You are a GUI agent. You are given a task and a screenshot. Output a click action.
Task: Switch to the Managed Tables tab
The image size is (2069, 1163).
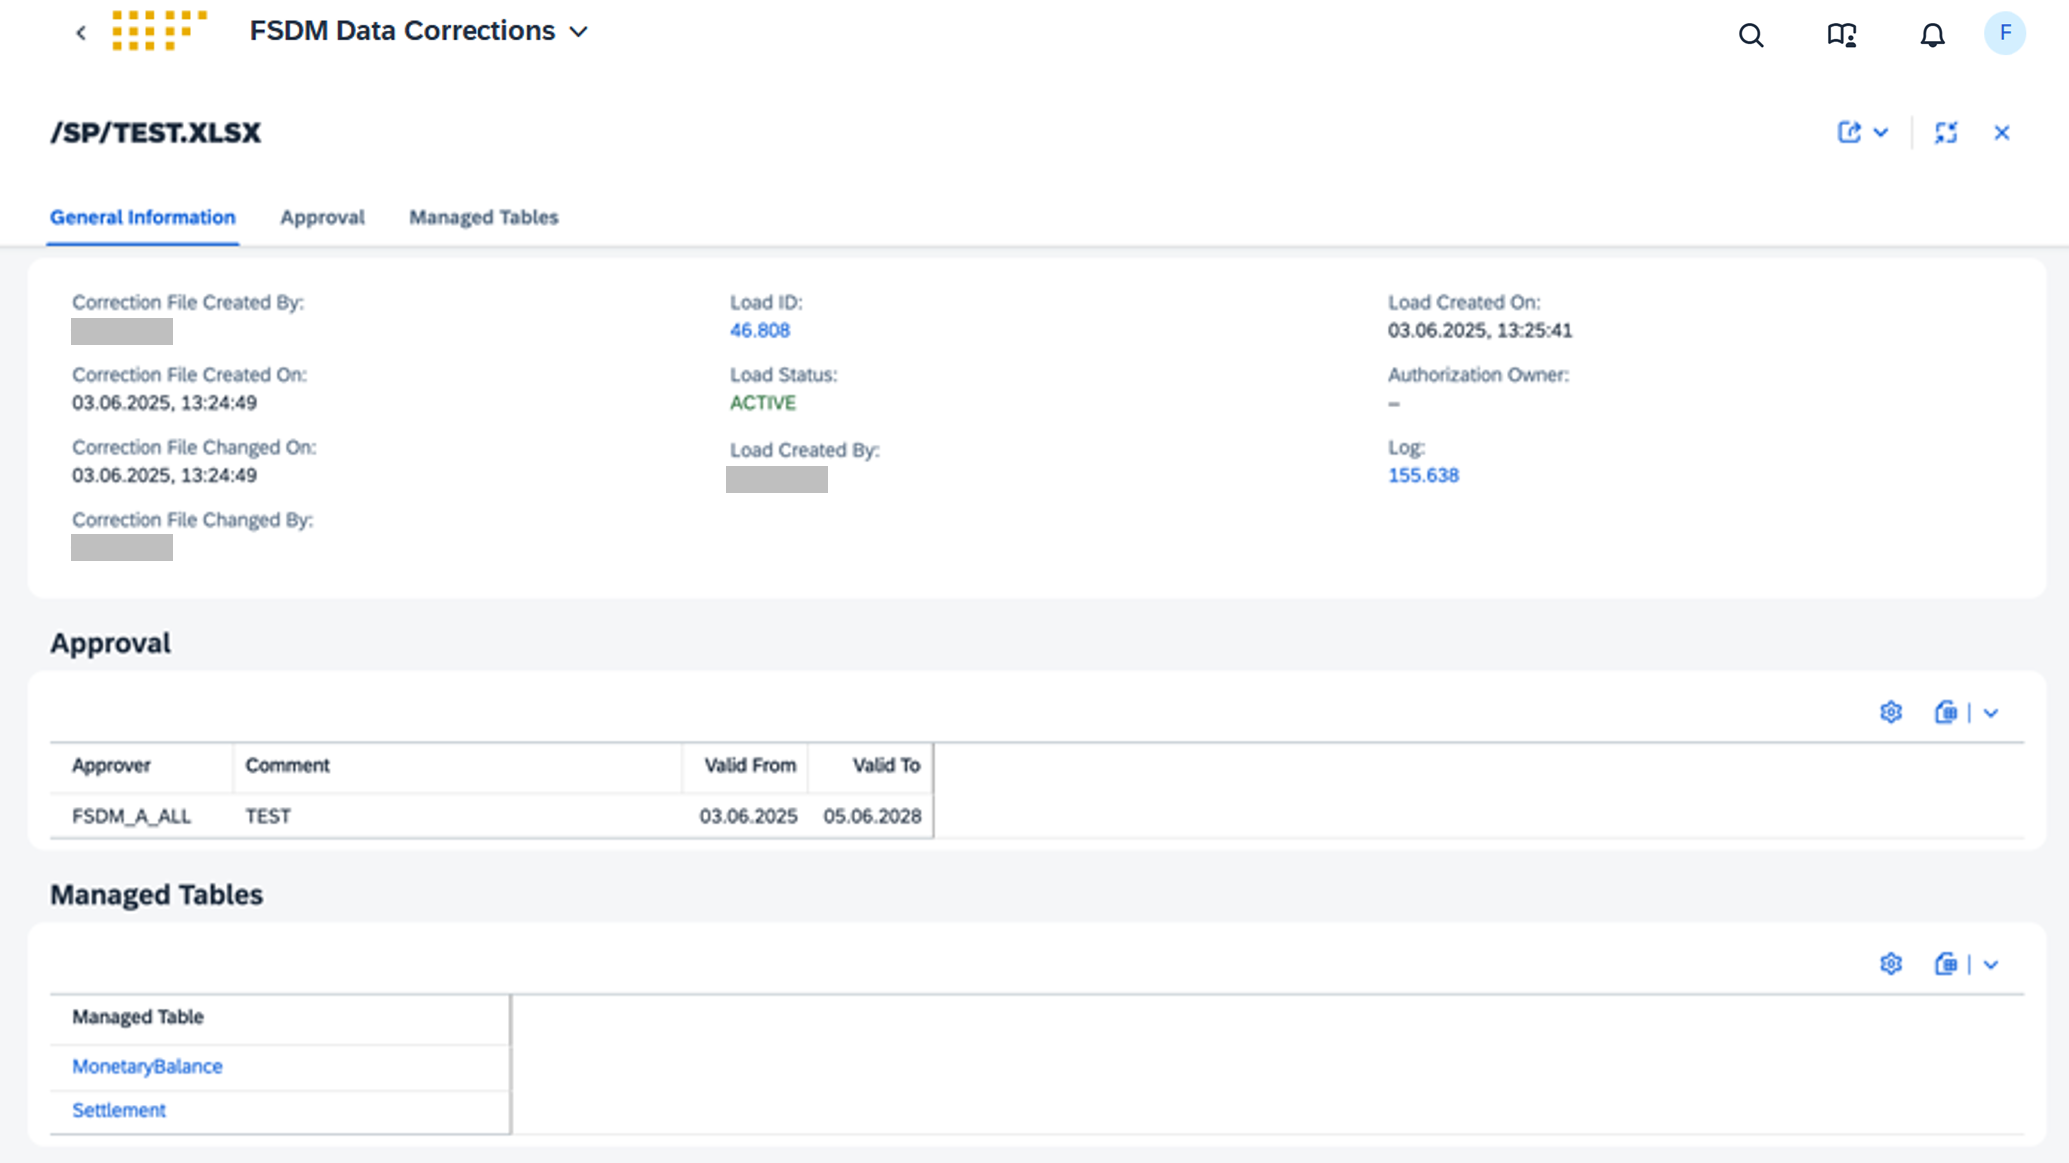point(483,217)
